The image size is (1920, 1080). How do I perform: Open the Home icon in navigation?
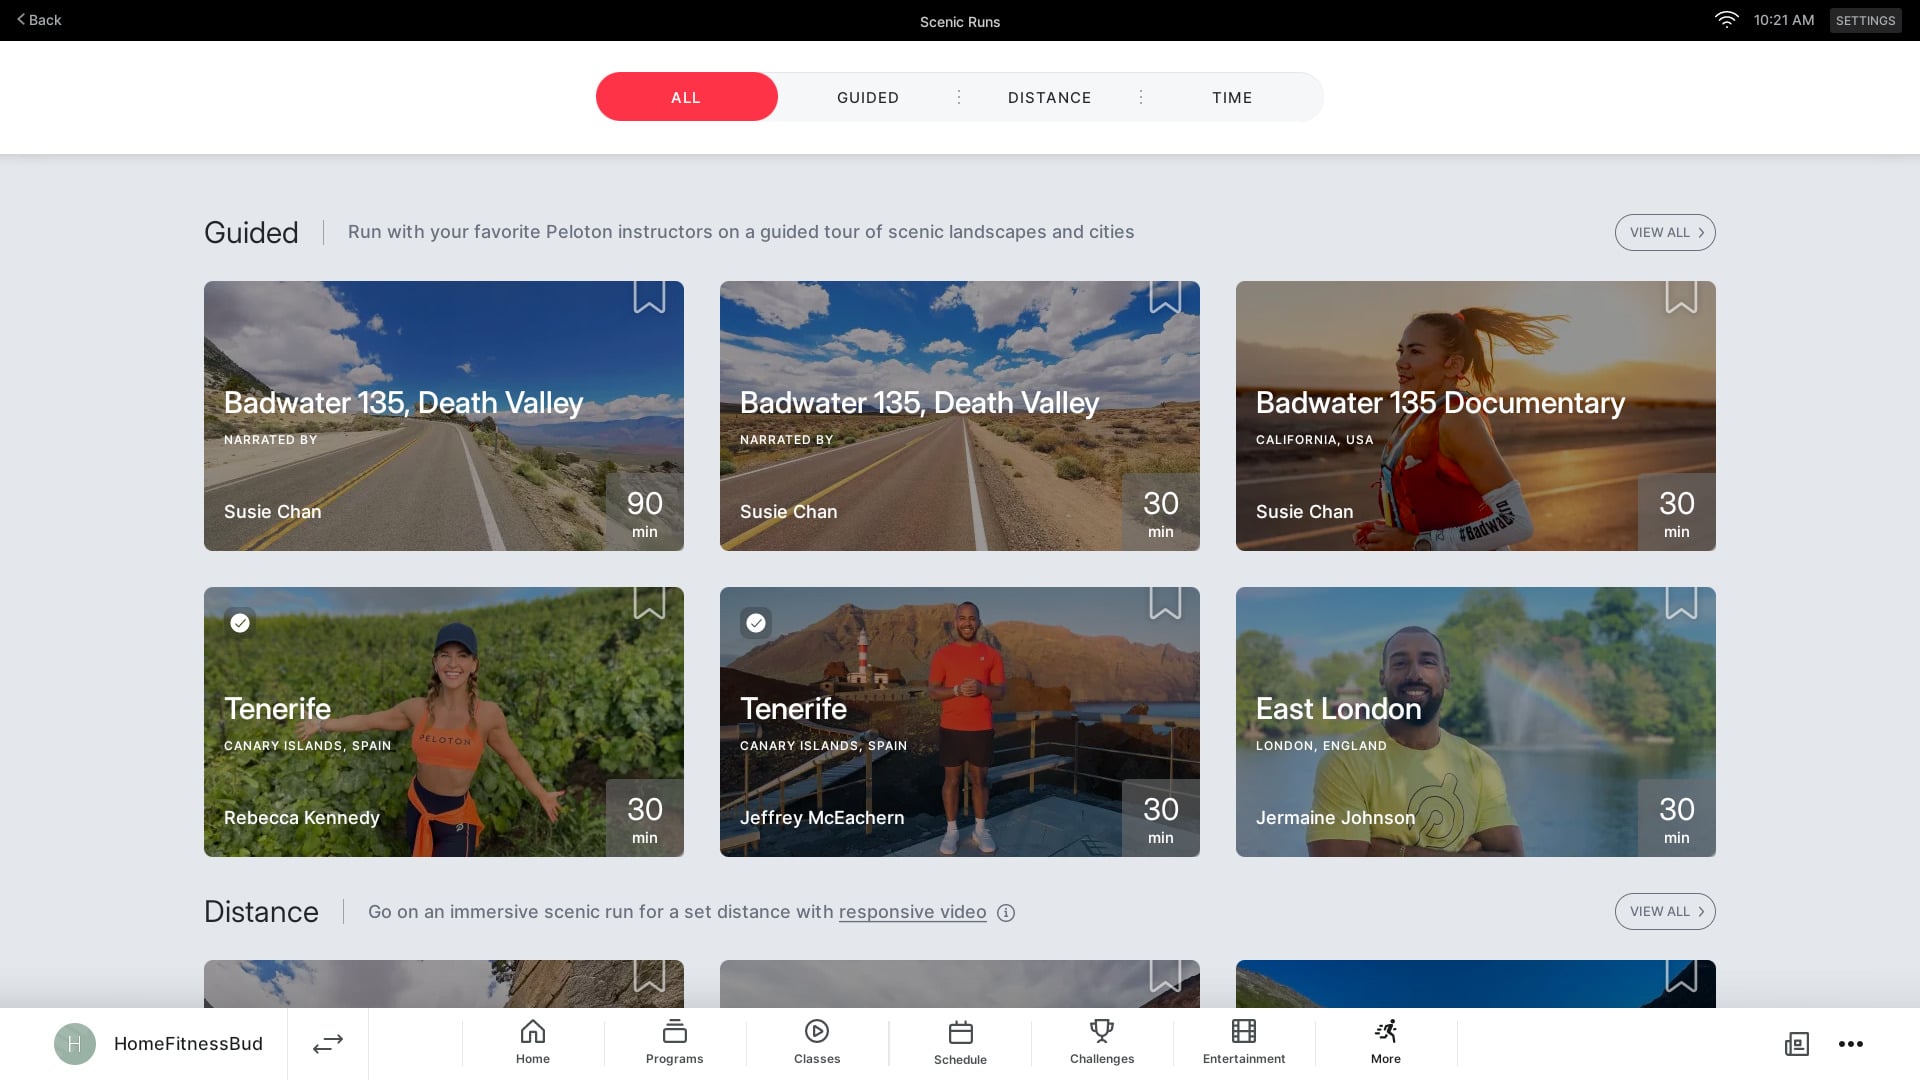coord(533,1031)
